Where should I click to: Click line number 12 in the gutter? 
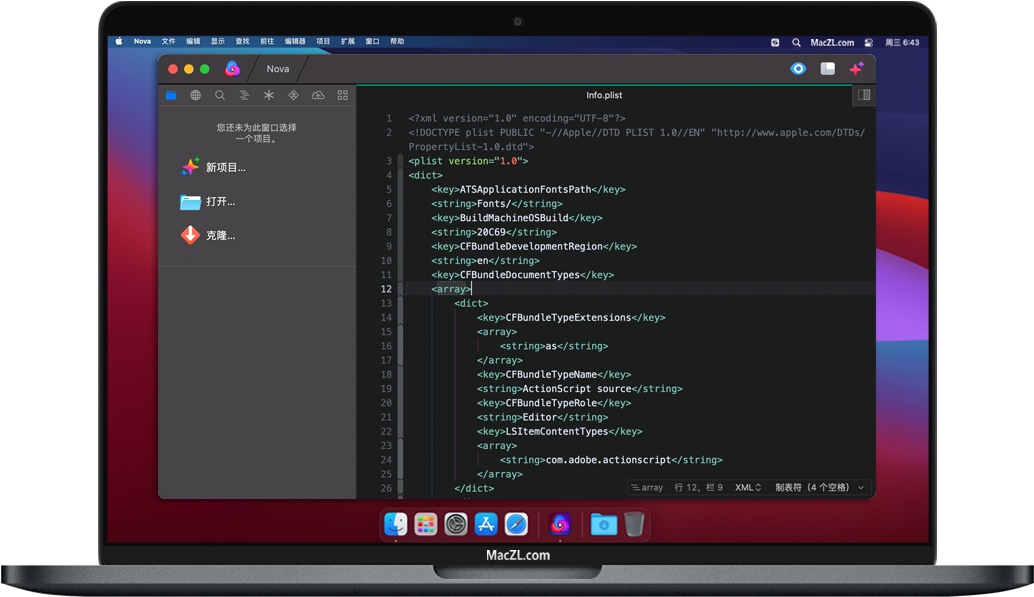click(x=386, y=289)
